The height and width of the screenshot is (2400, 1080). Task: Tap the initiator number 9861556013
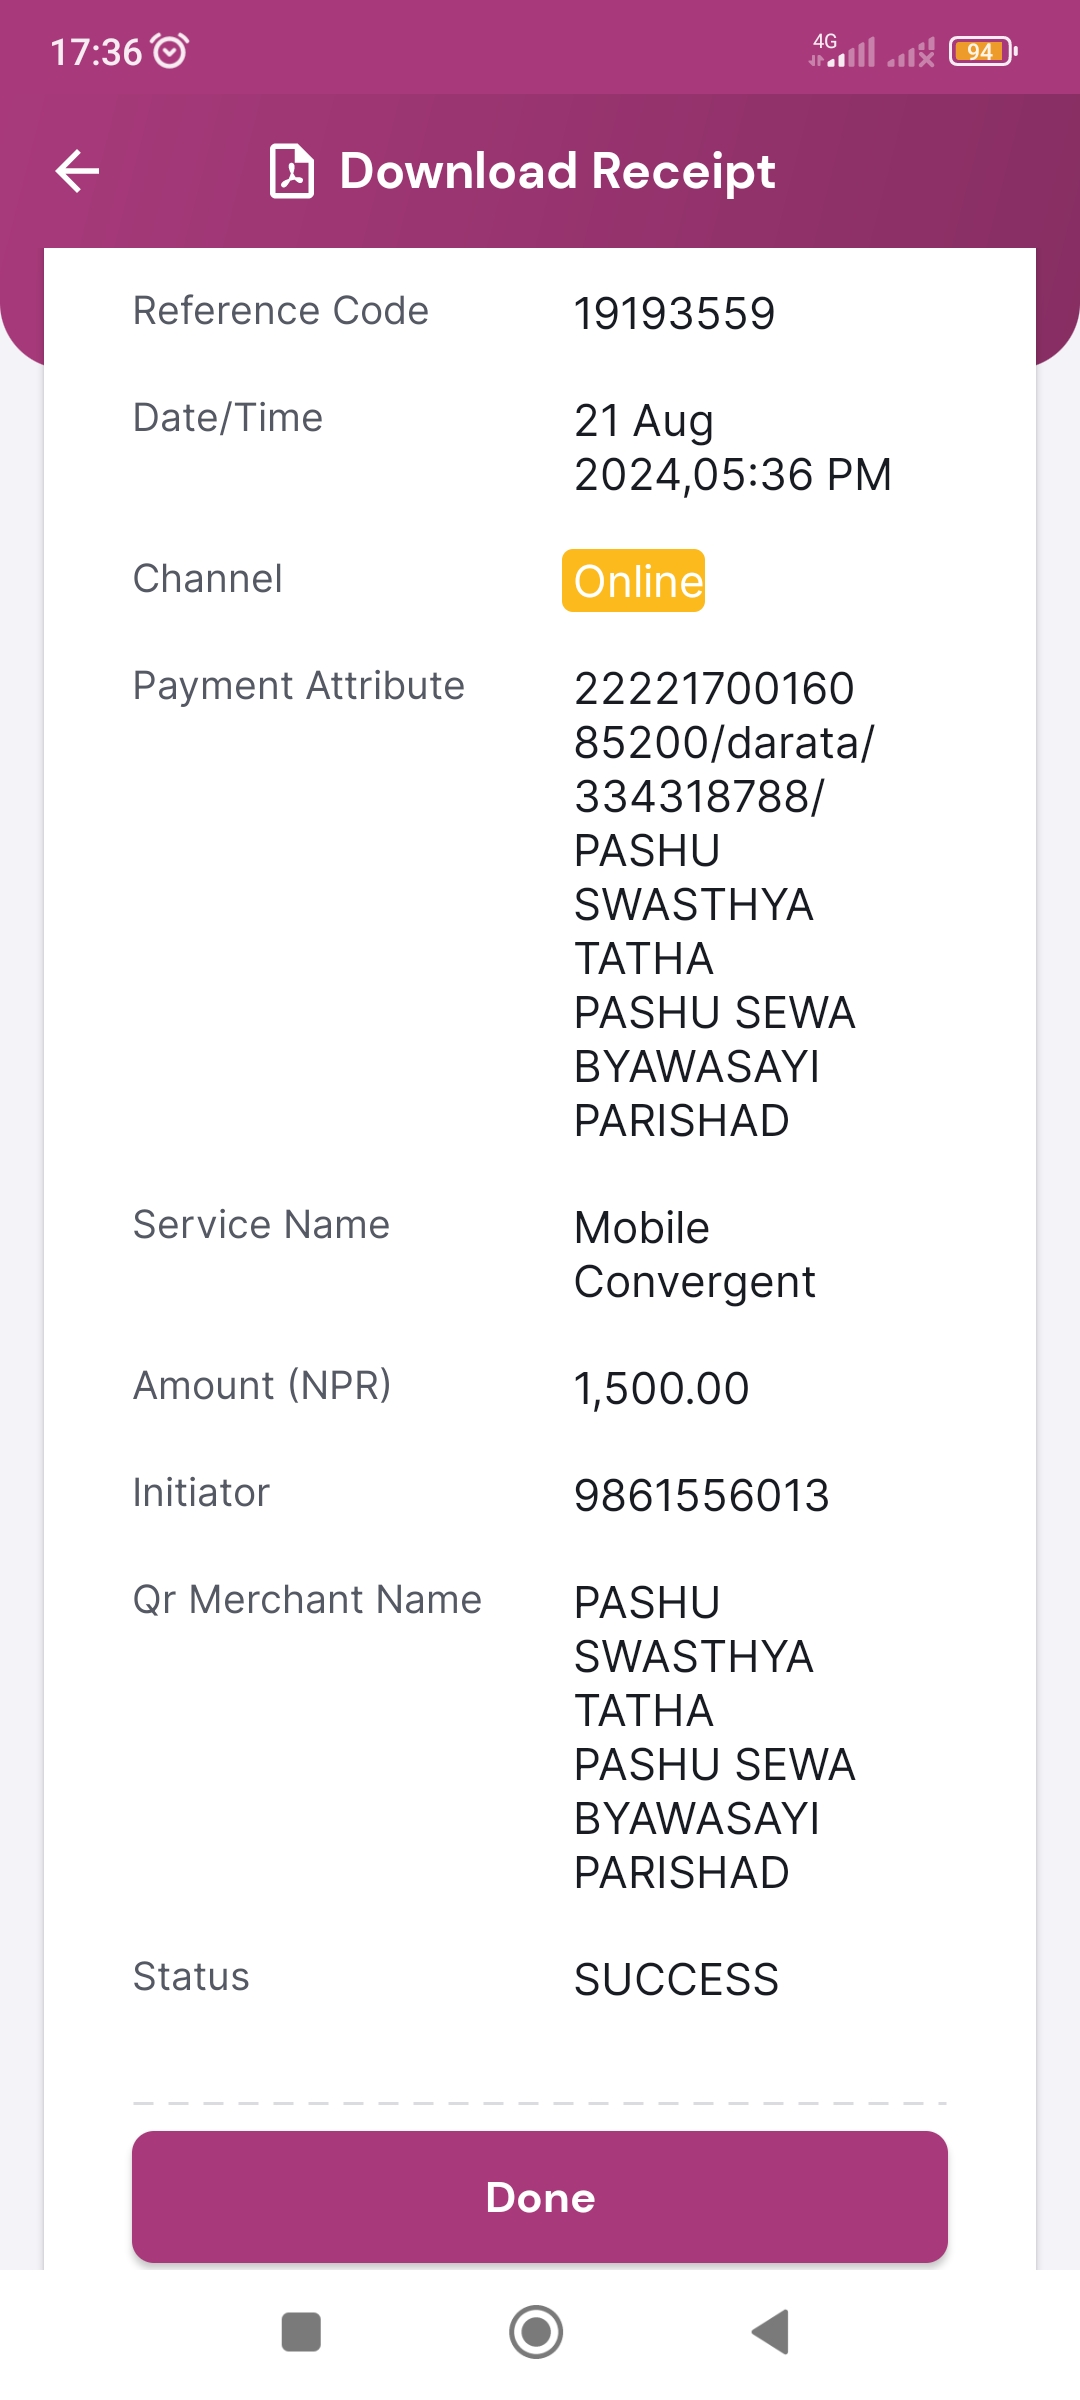702,1496
